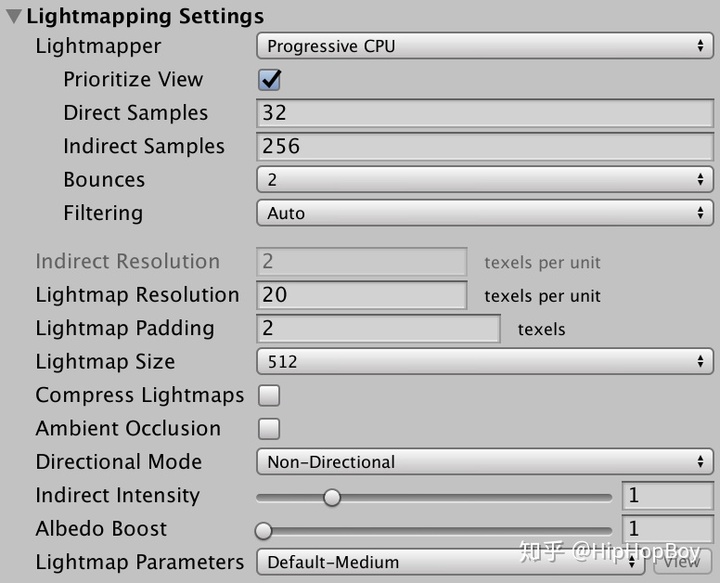
Task: Click the Lightmapper label
Action: click(x=98, y=47)
